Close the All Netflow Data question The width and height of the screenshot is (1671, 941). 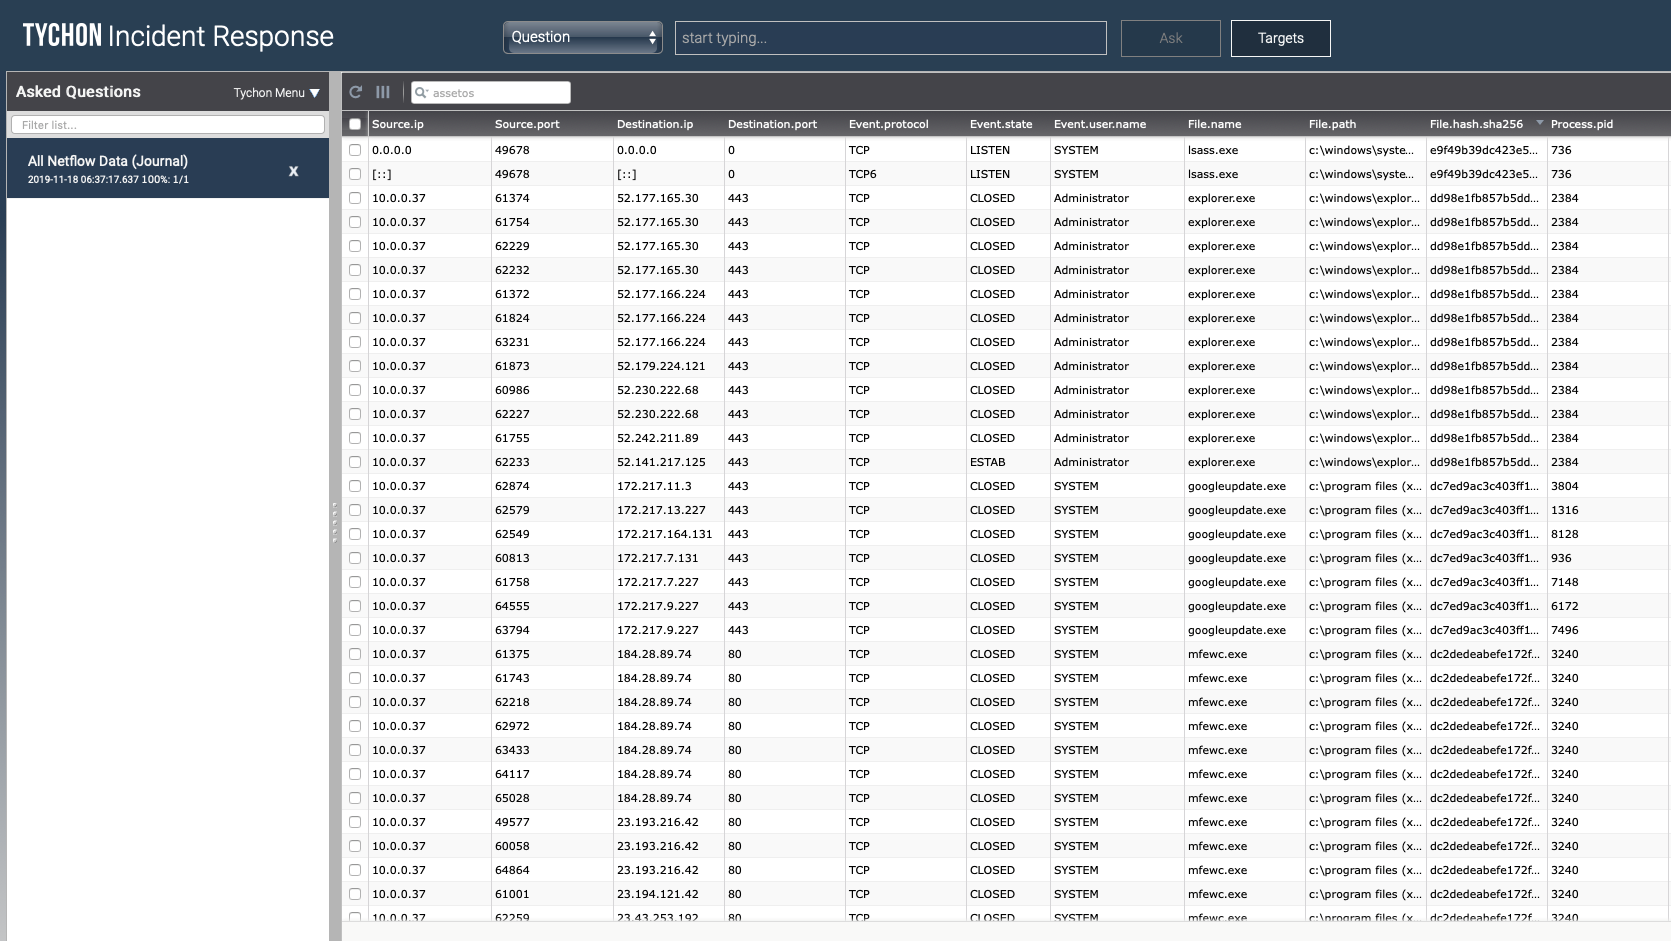tap(293, 171)
